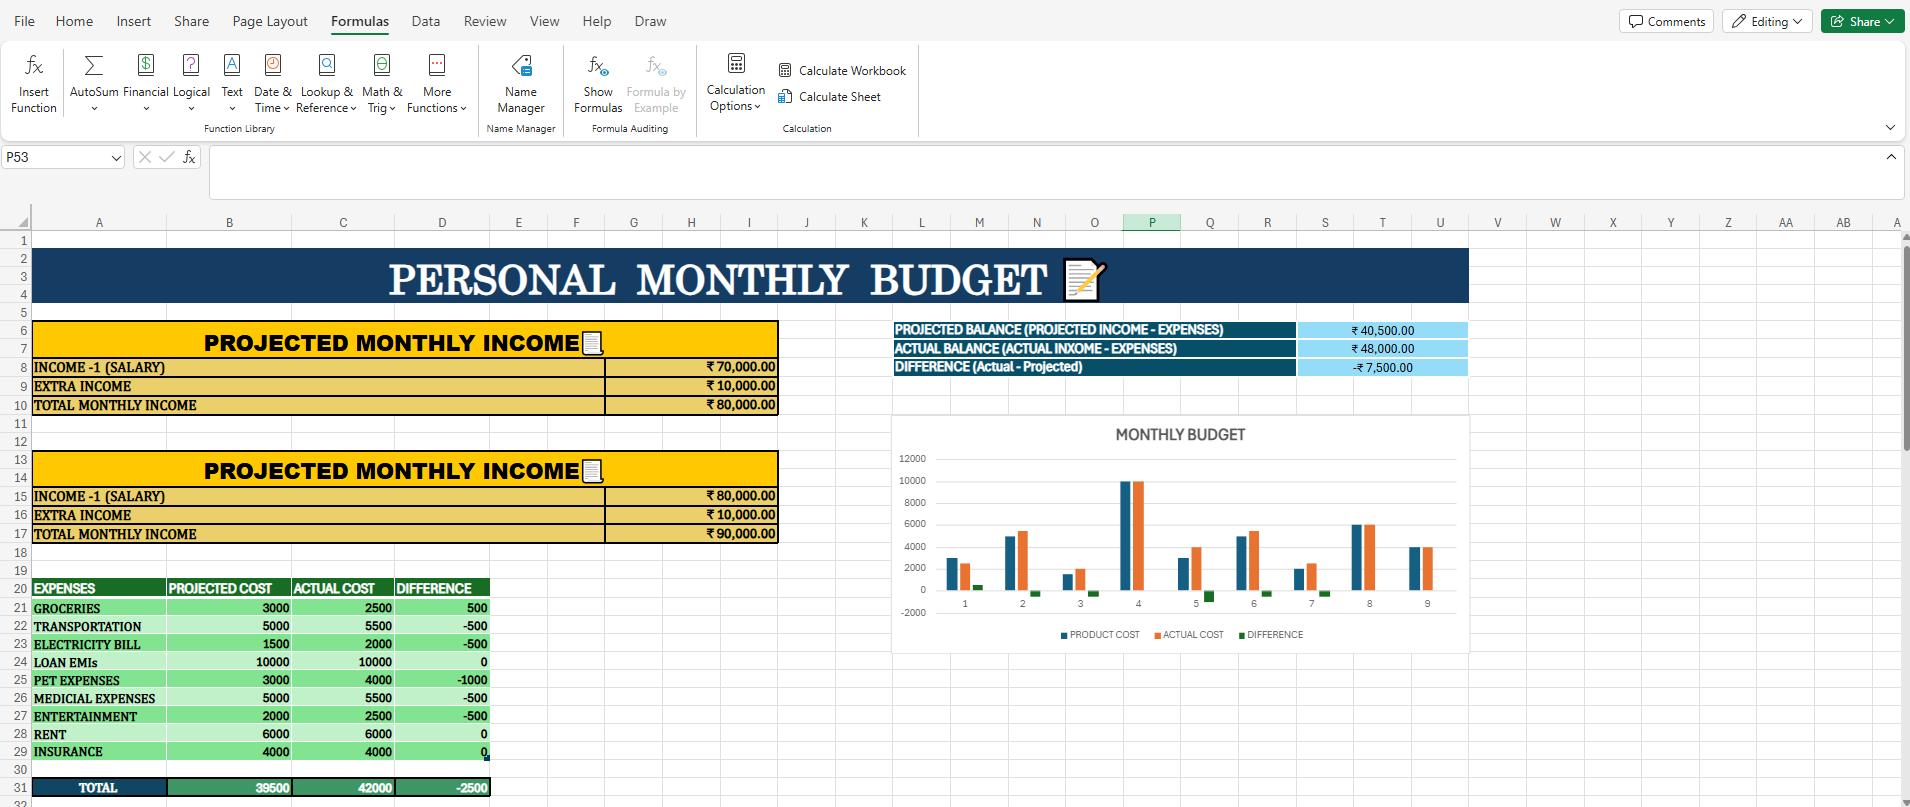
Task: Click the ACTUAL COST header cell
Action: [343, 588]
